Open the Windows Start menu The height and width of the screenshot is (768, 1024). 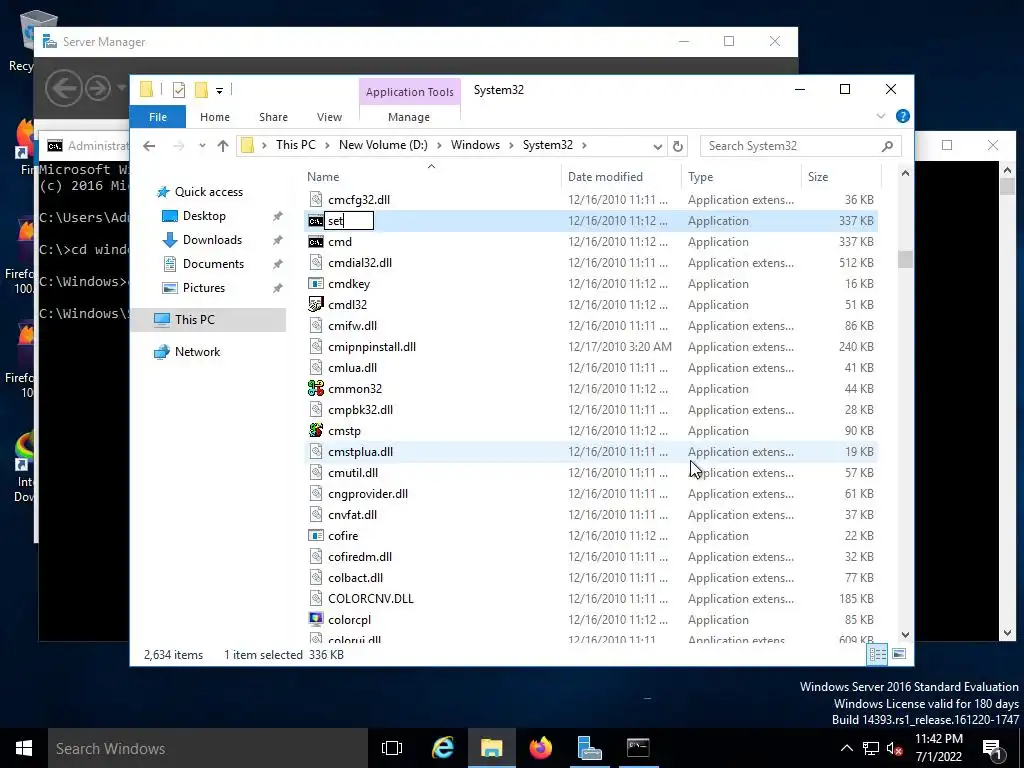tap(24, 748)
